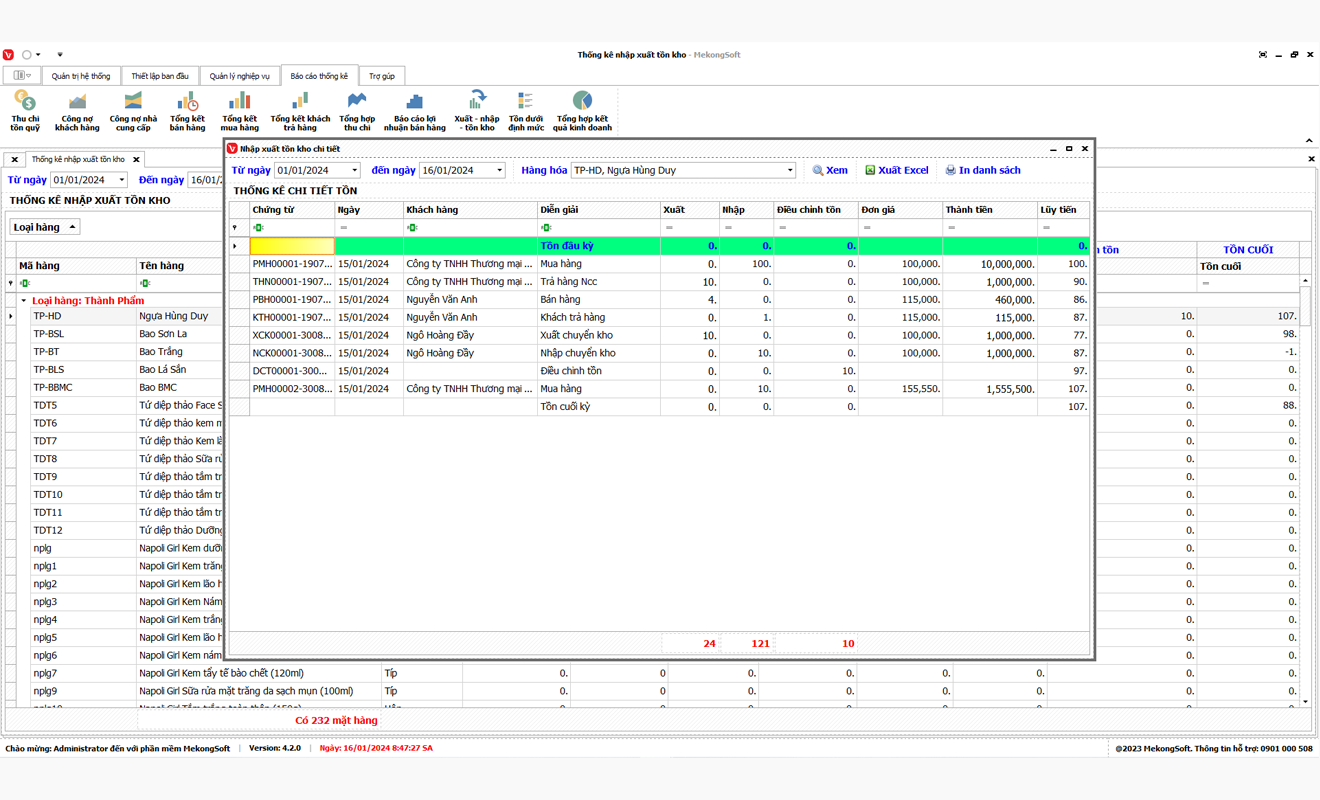
Task: Select the PMH00002 Mua hàng row
Action: click(x=660, y=389)
